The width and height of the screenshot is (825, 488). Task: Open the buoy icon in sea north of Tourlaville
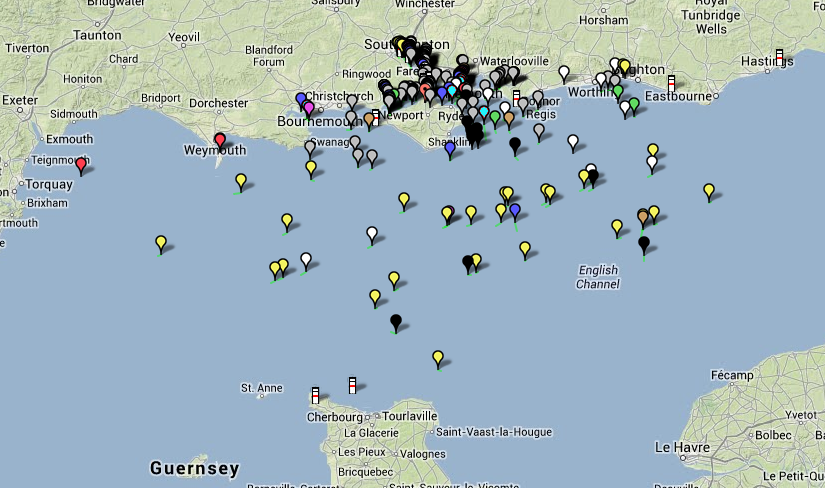tap(353, 385)
